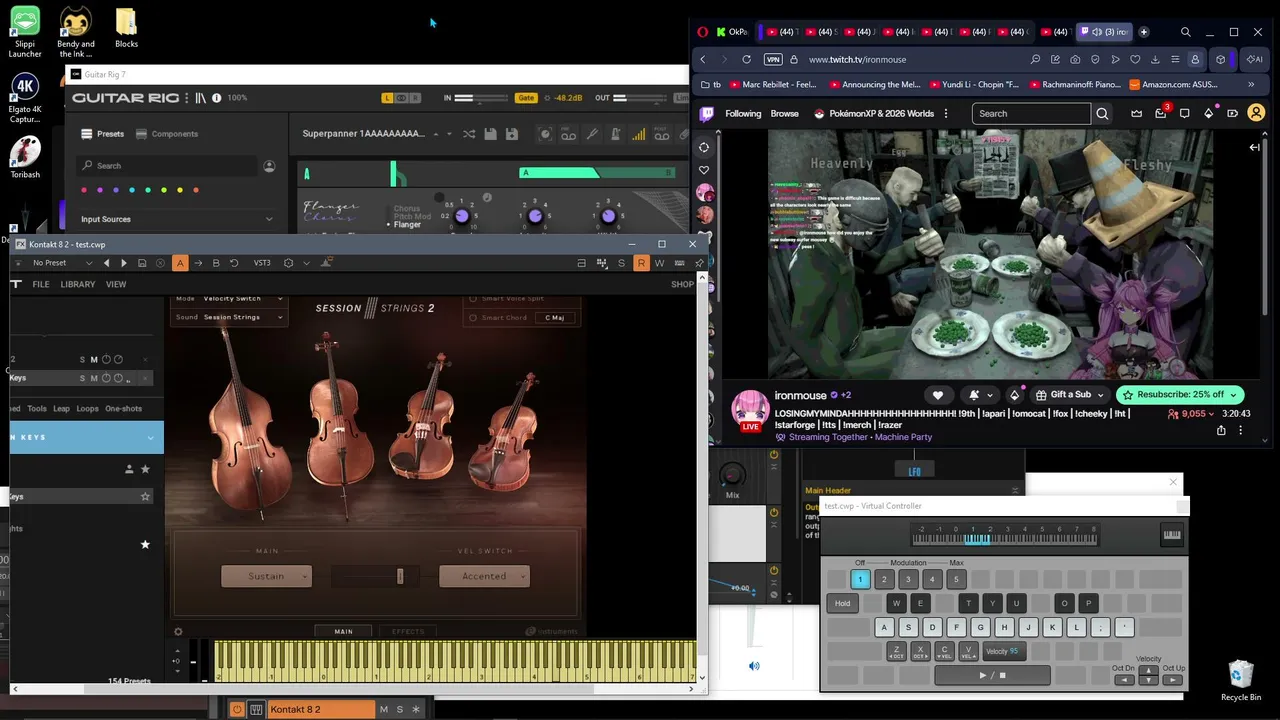Select B state in Kontakt toolbar
The height and width of the screenshot is (720, 1280).
[216, 263]
